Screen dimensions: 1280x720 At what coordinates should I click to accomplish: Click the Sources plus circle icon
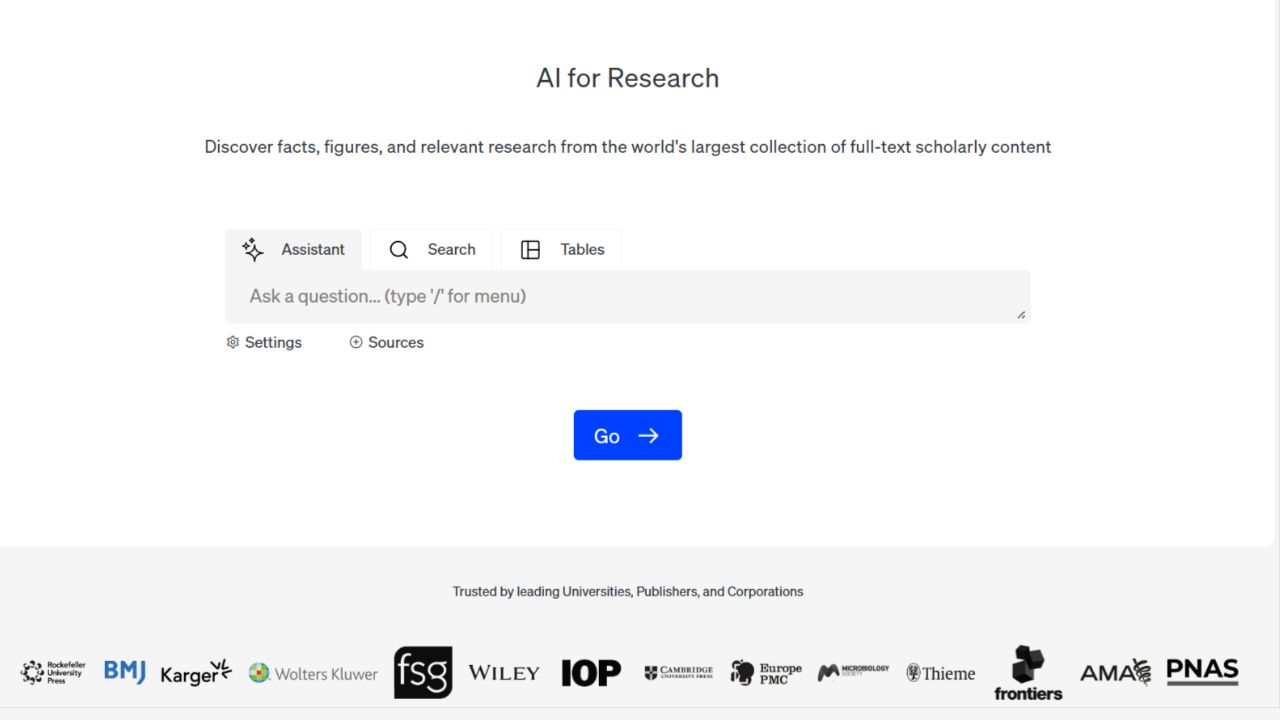356,342
